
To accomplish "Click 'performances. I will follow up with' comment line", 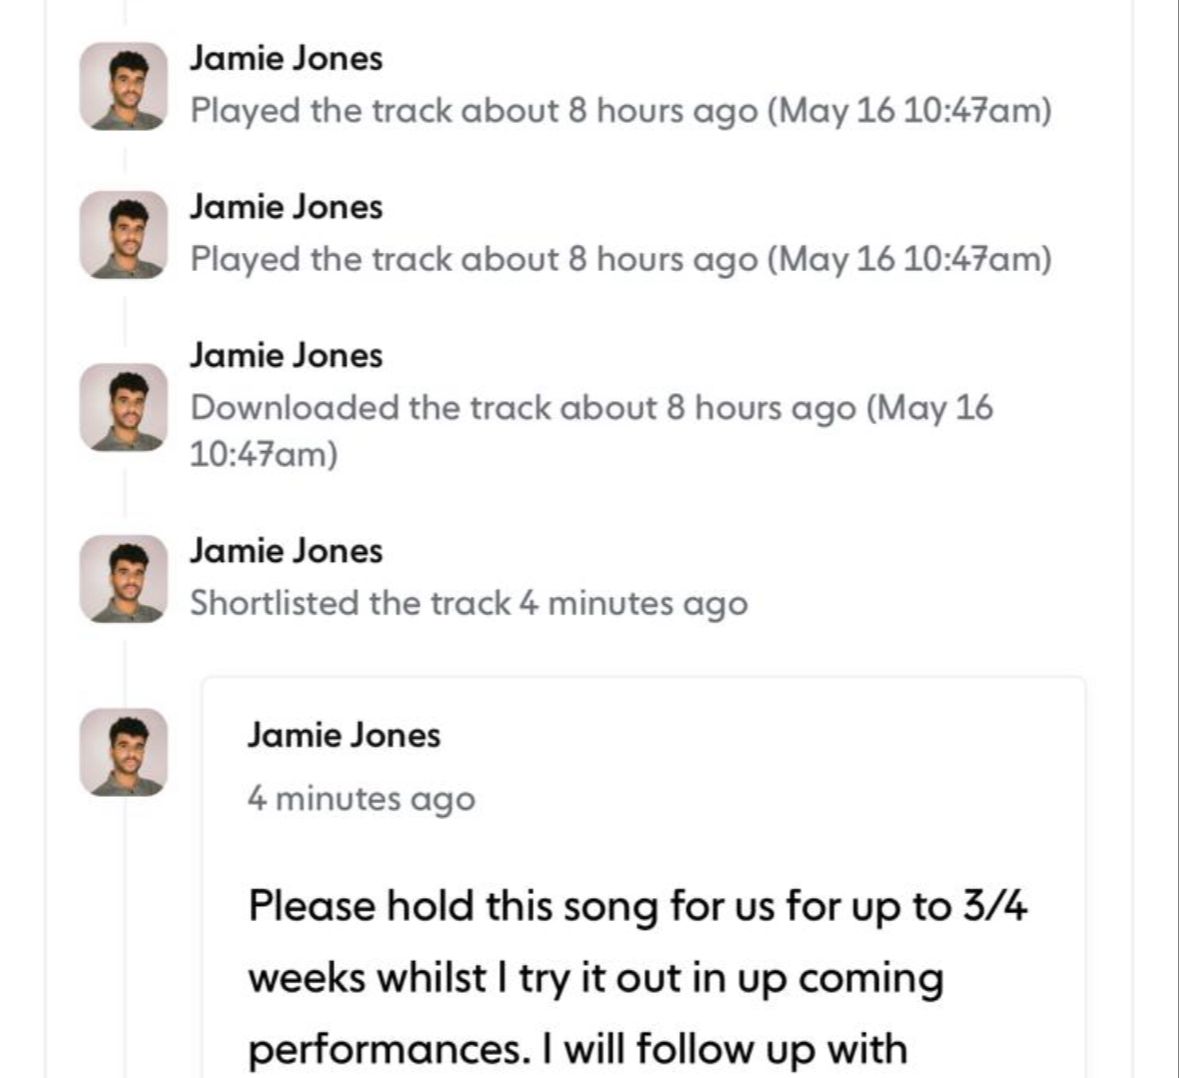I will (577, 1049).
